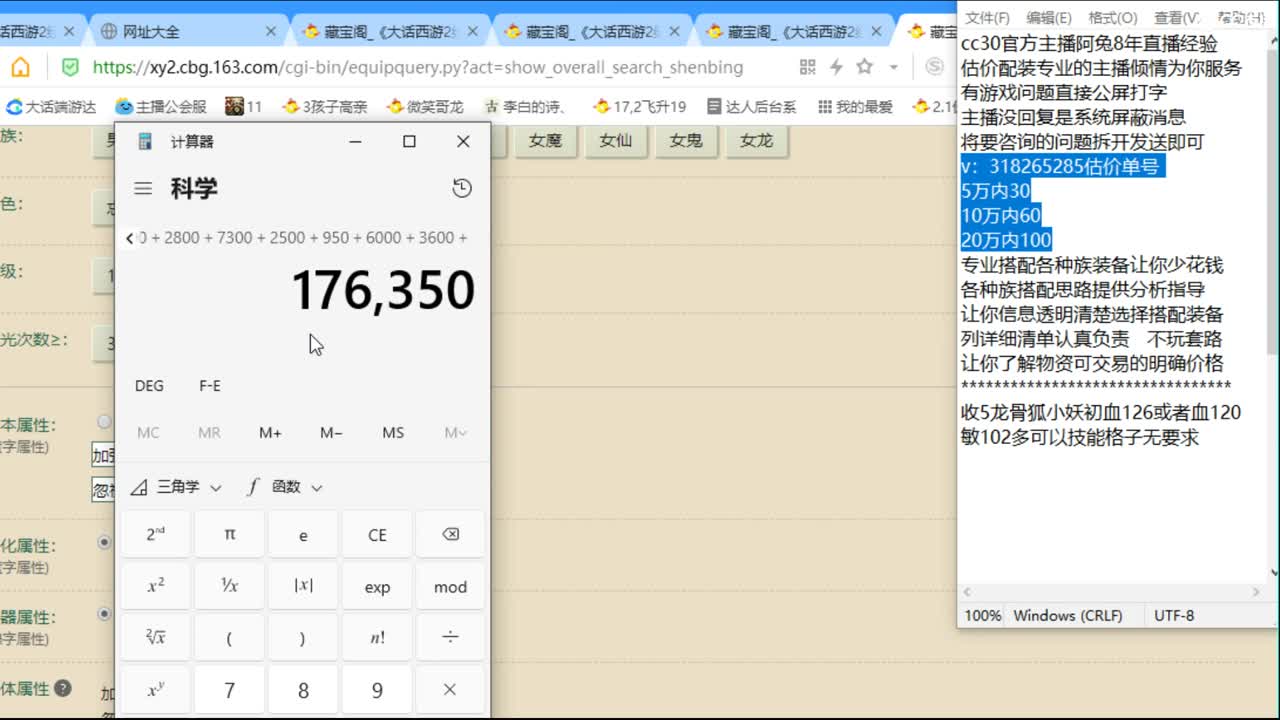Open the calculator history panel
This screenshot has height=720, width=1280.
[462, 188]
